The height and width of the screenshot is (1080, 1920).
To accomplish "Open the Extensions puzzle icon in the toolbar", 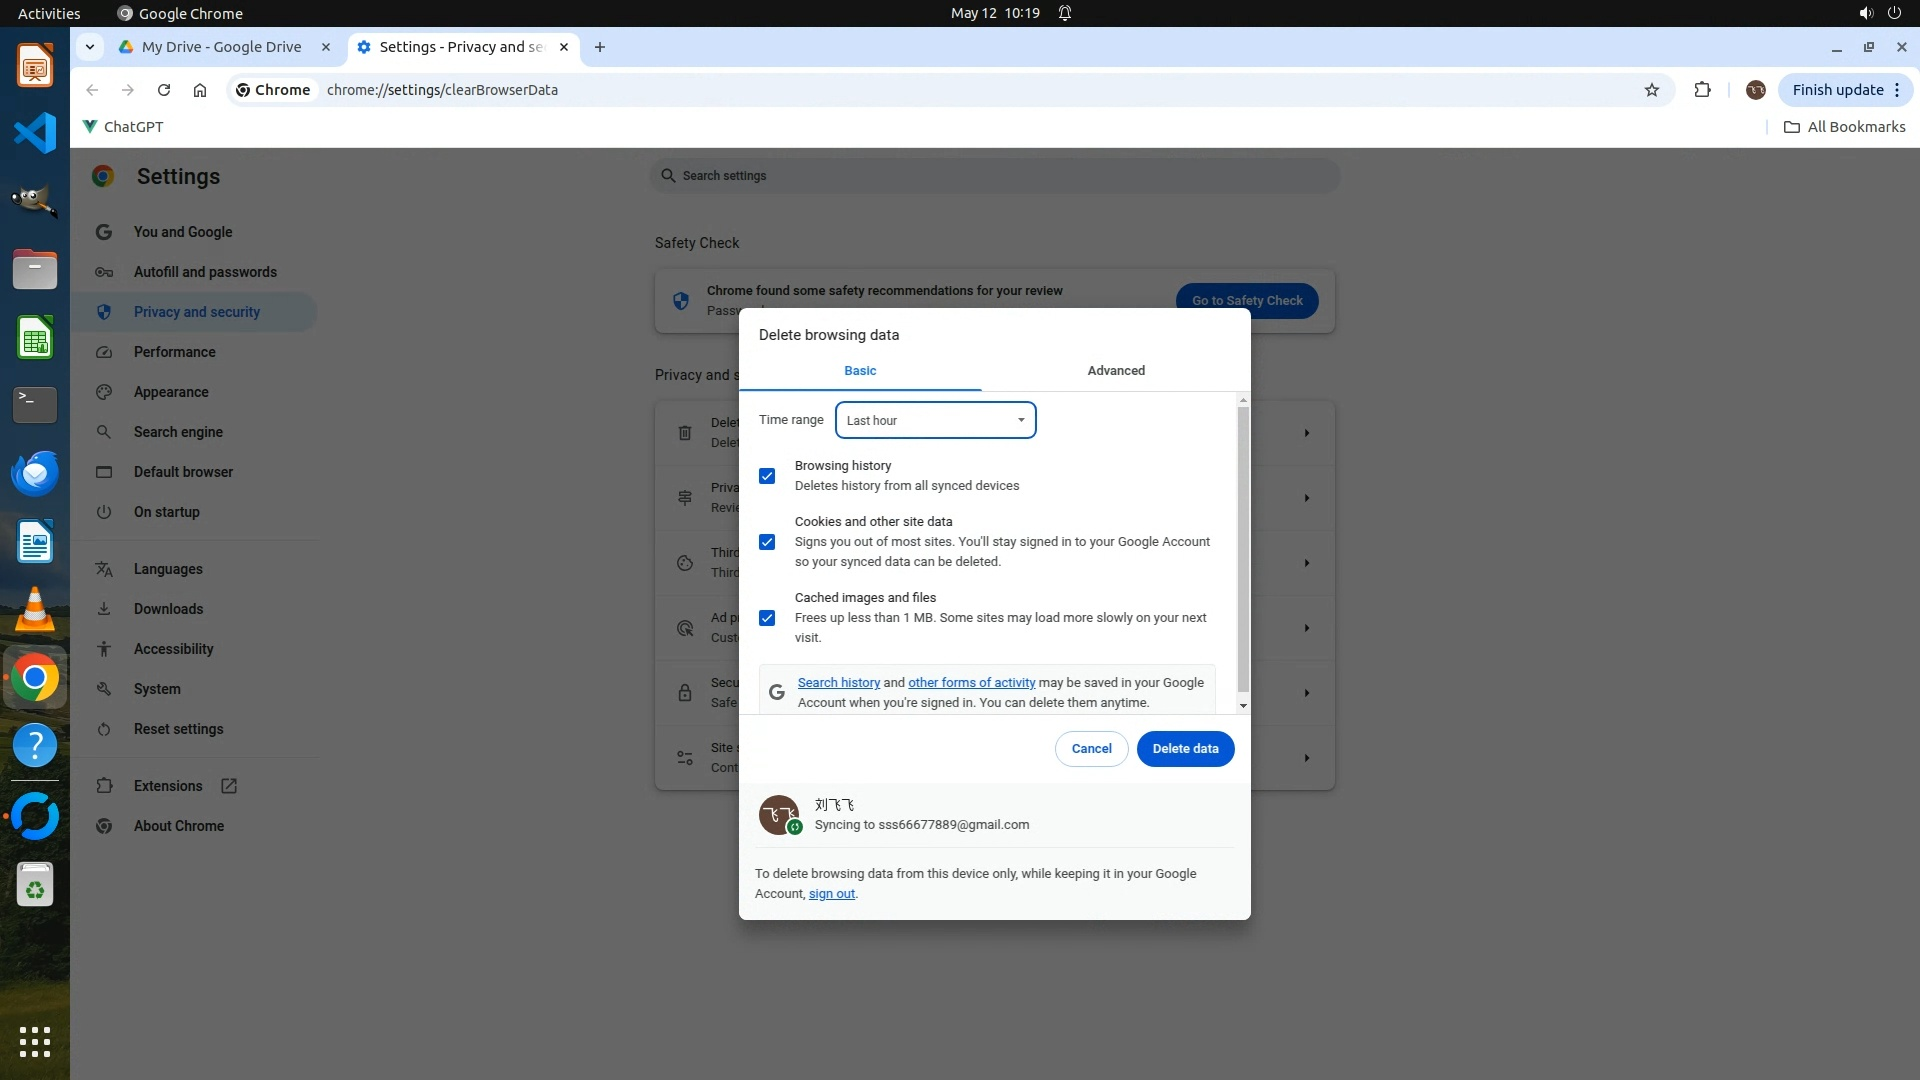I will click(x=1702, y=90).
